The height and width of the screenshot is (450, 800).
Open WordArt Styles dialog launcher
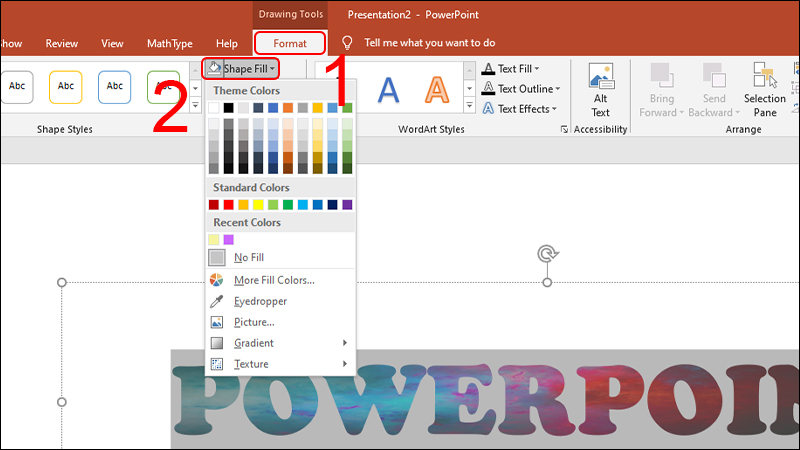pyautogui.click(x=564, y=130)
